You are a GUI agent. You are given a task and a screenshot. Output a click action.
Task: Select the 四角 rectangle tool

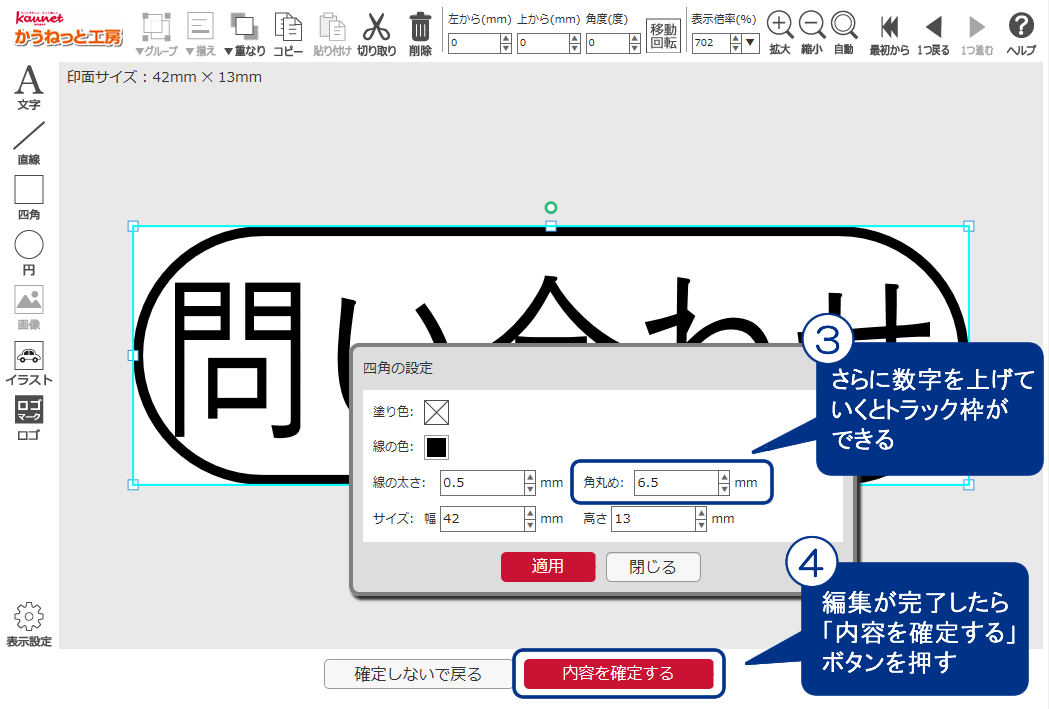coord(29,195)
